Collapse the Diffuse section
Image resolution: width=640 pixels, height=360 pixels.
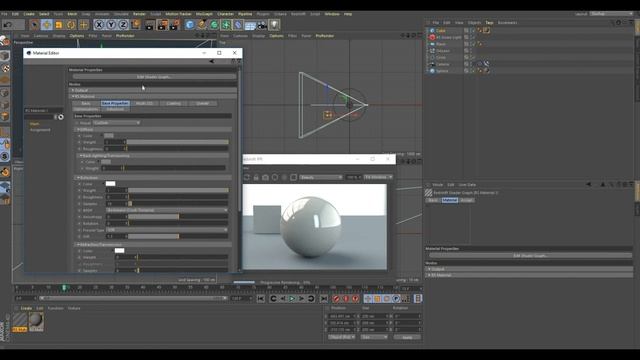[153, 129]
